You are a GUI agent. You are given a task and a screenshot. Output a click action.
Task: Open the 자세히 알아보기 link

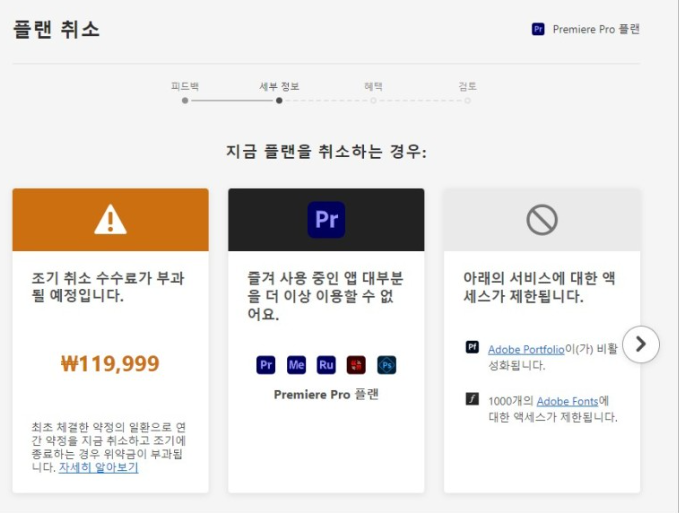pyautogui.click(x=99, y=468)
